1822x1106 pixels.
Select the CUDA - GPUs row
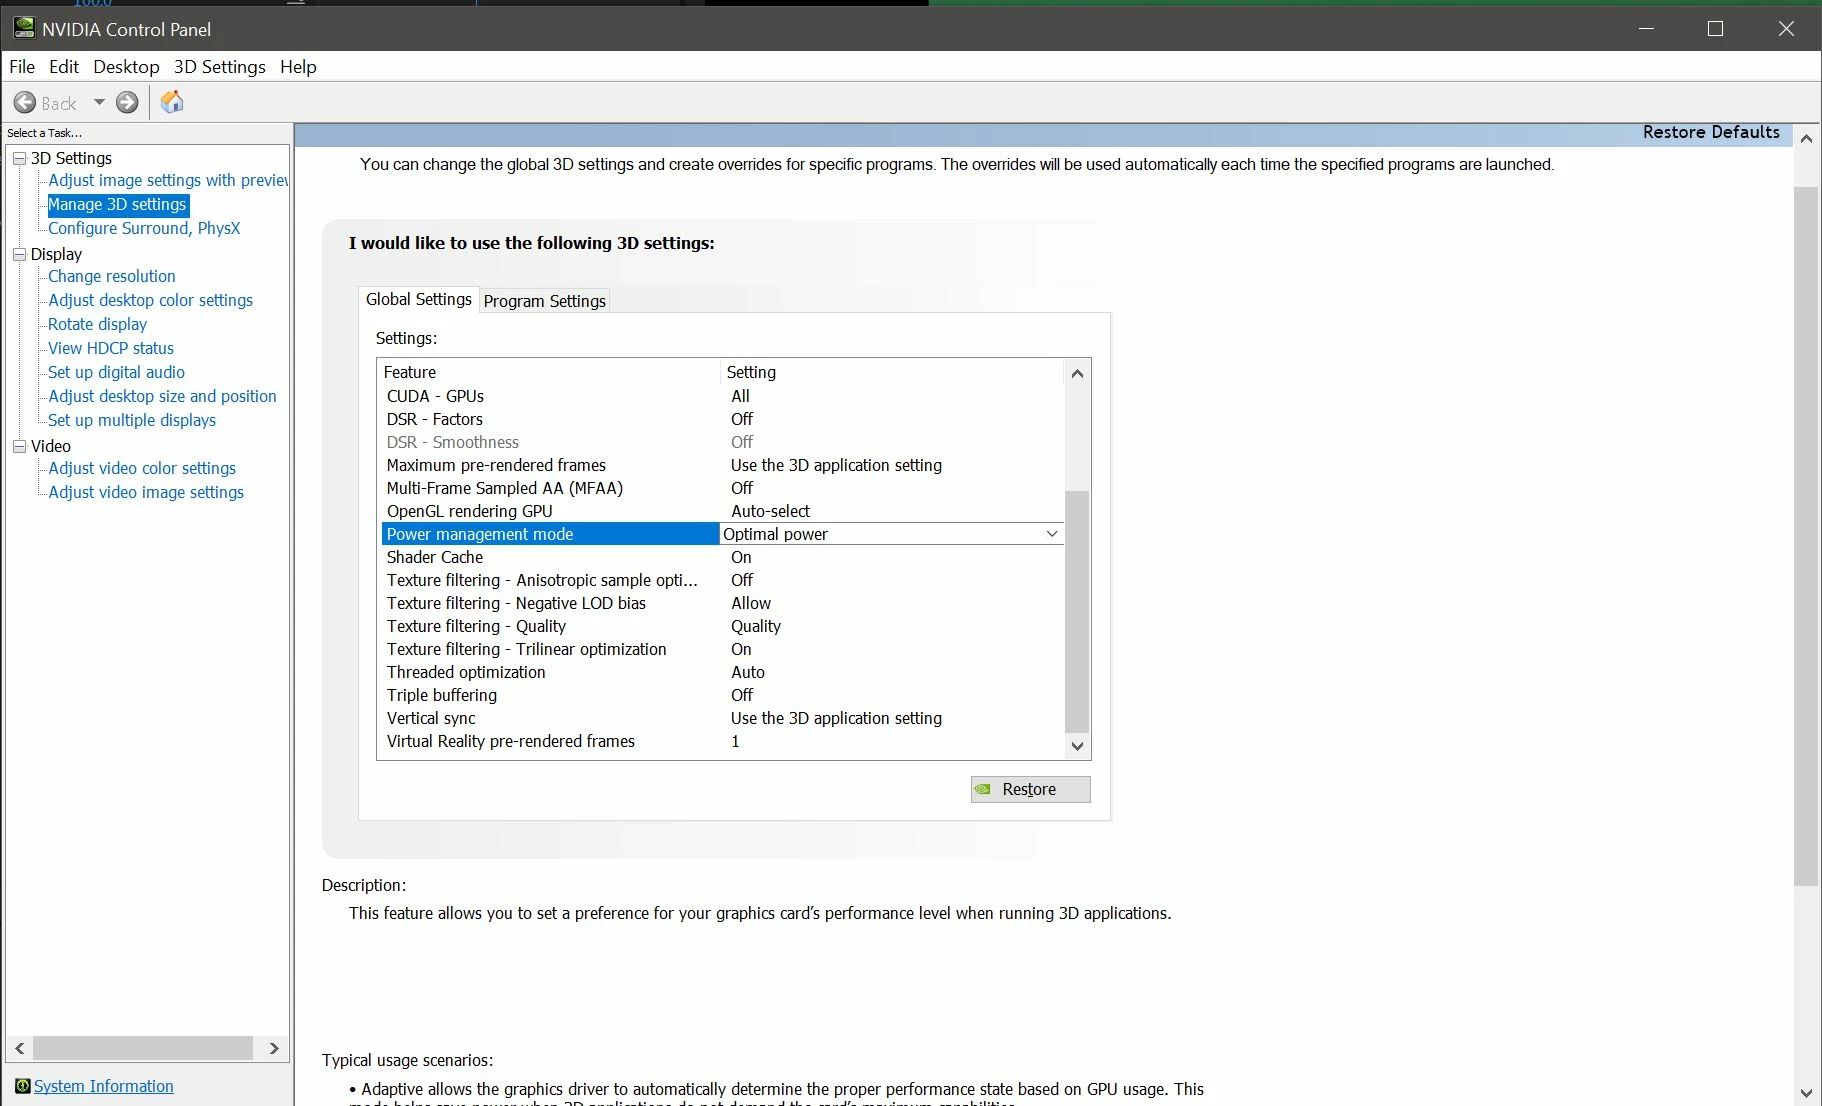(720, 396)
